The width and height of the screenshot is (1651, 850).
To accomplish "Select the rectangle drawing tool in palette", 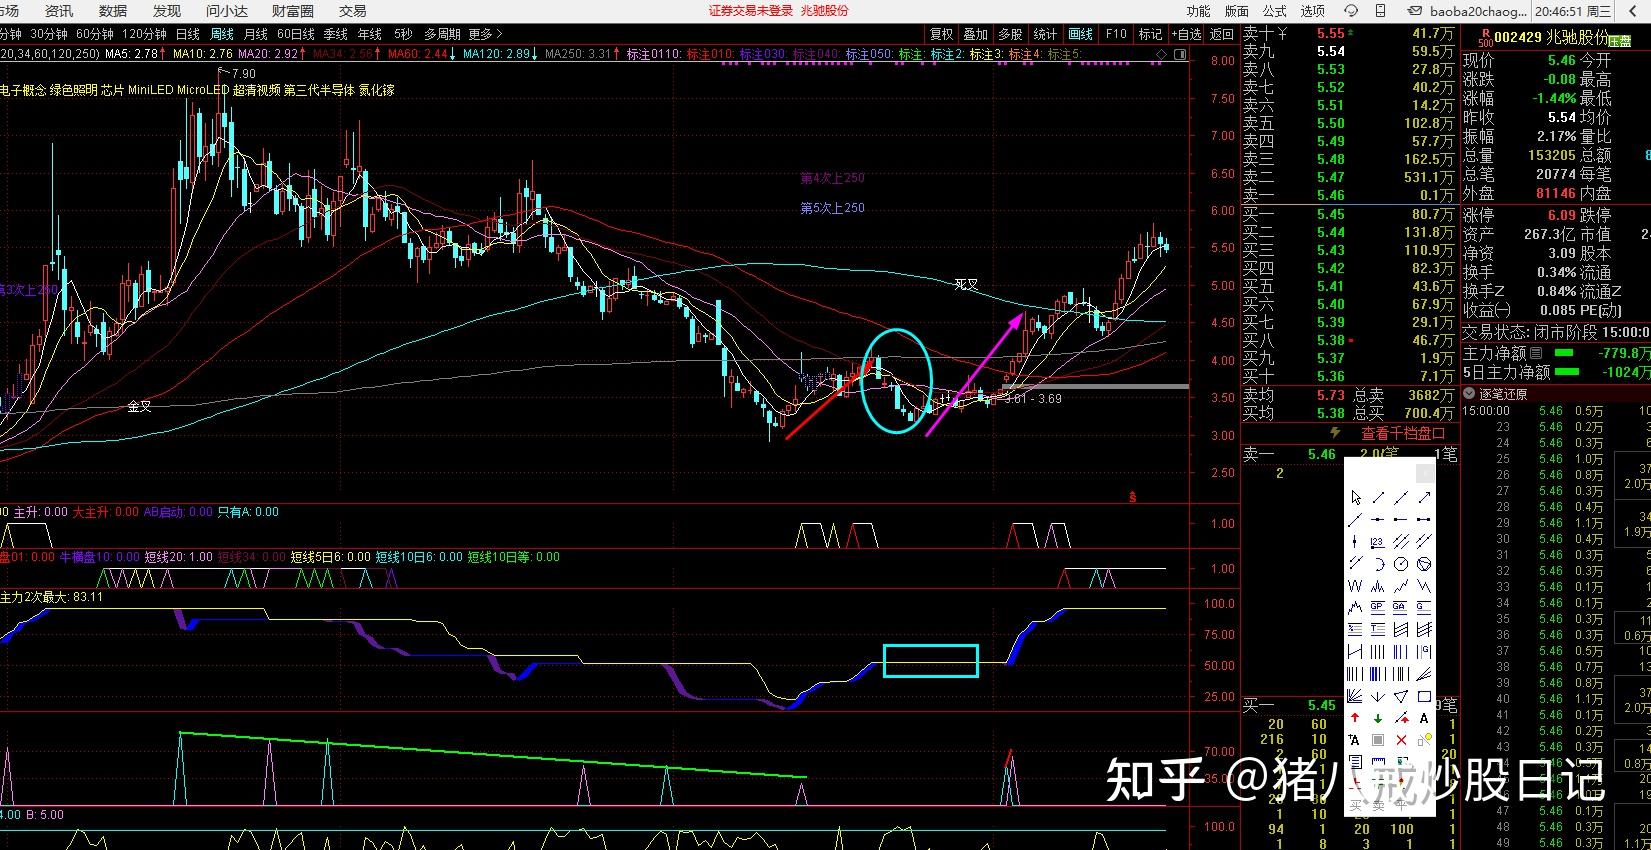I will click(1424, 696).
